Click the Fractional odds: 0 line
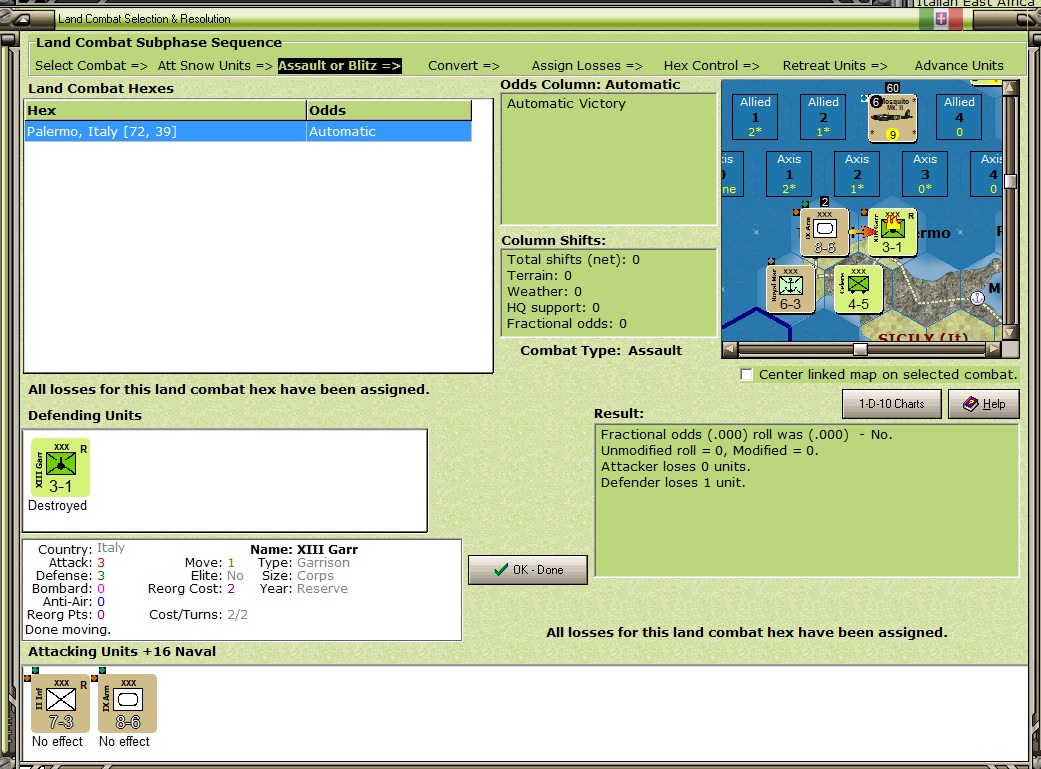This screenshot has width=1041, height=769. click(566, 323)
